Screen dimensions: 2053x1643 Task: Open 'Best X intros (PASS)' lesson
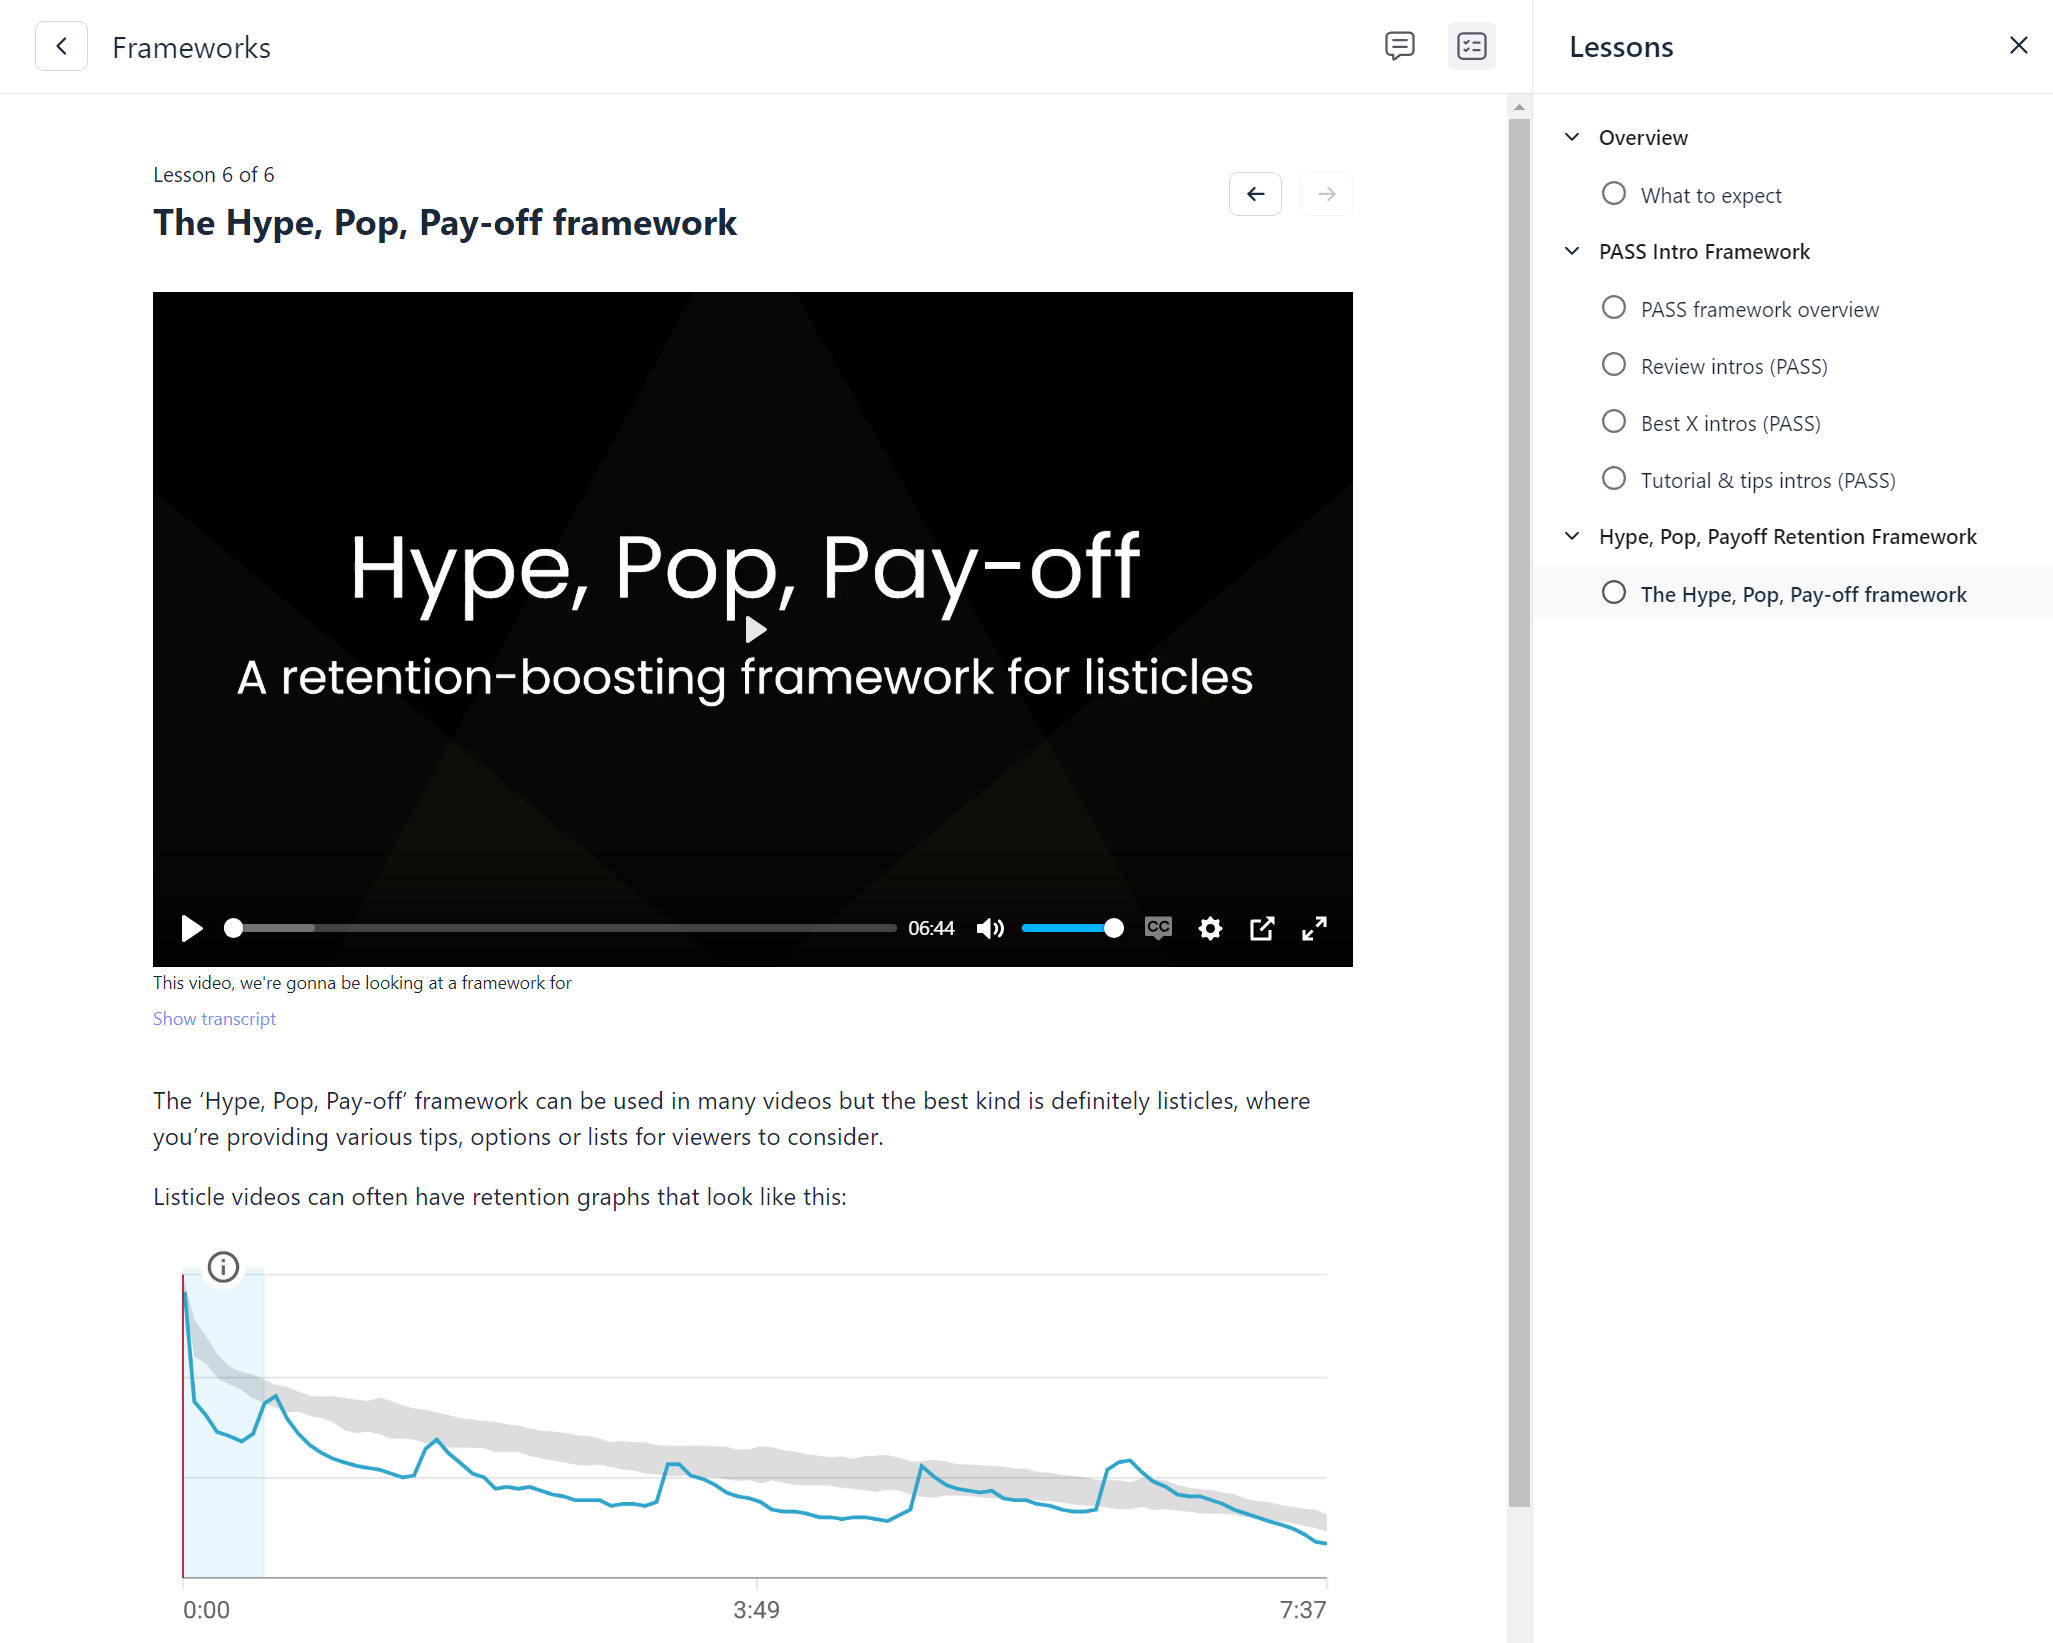tap(1730, 423)
